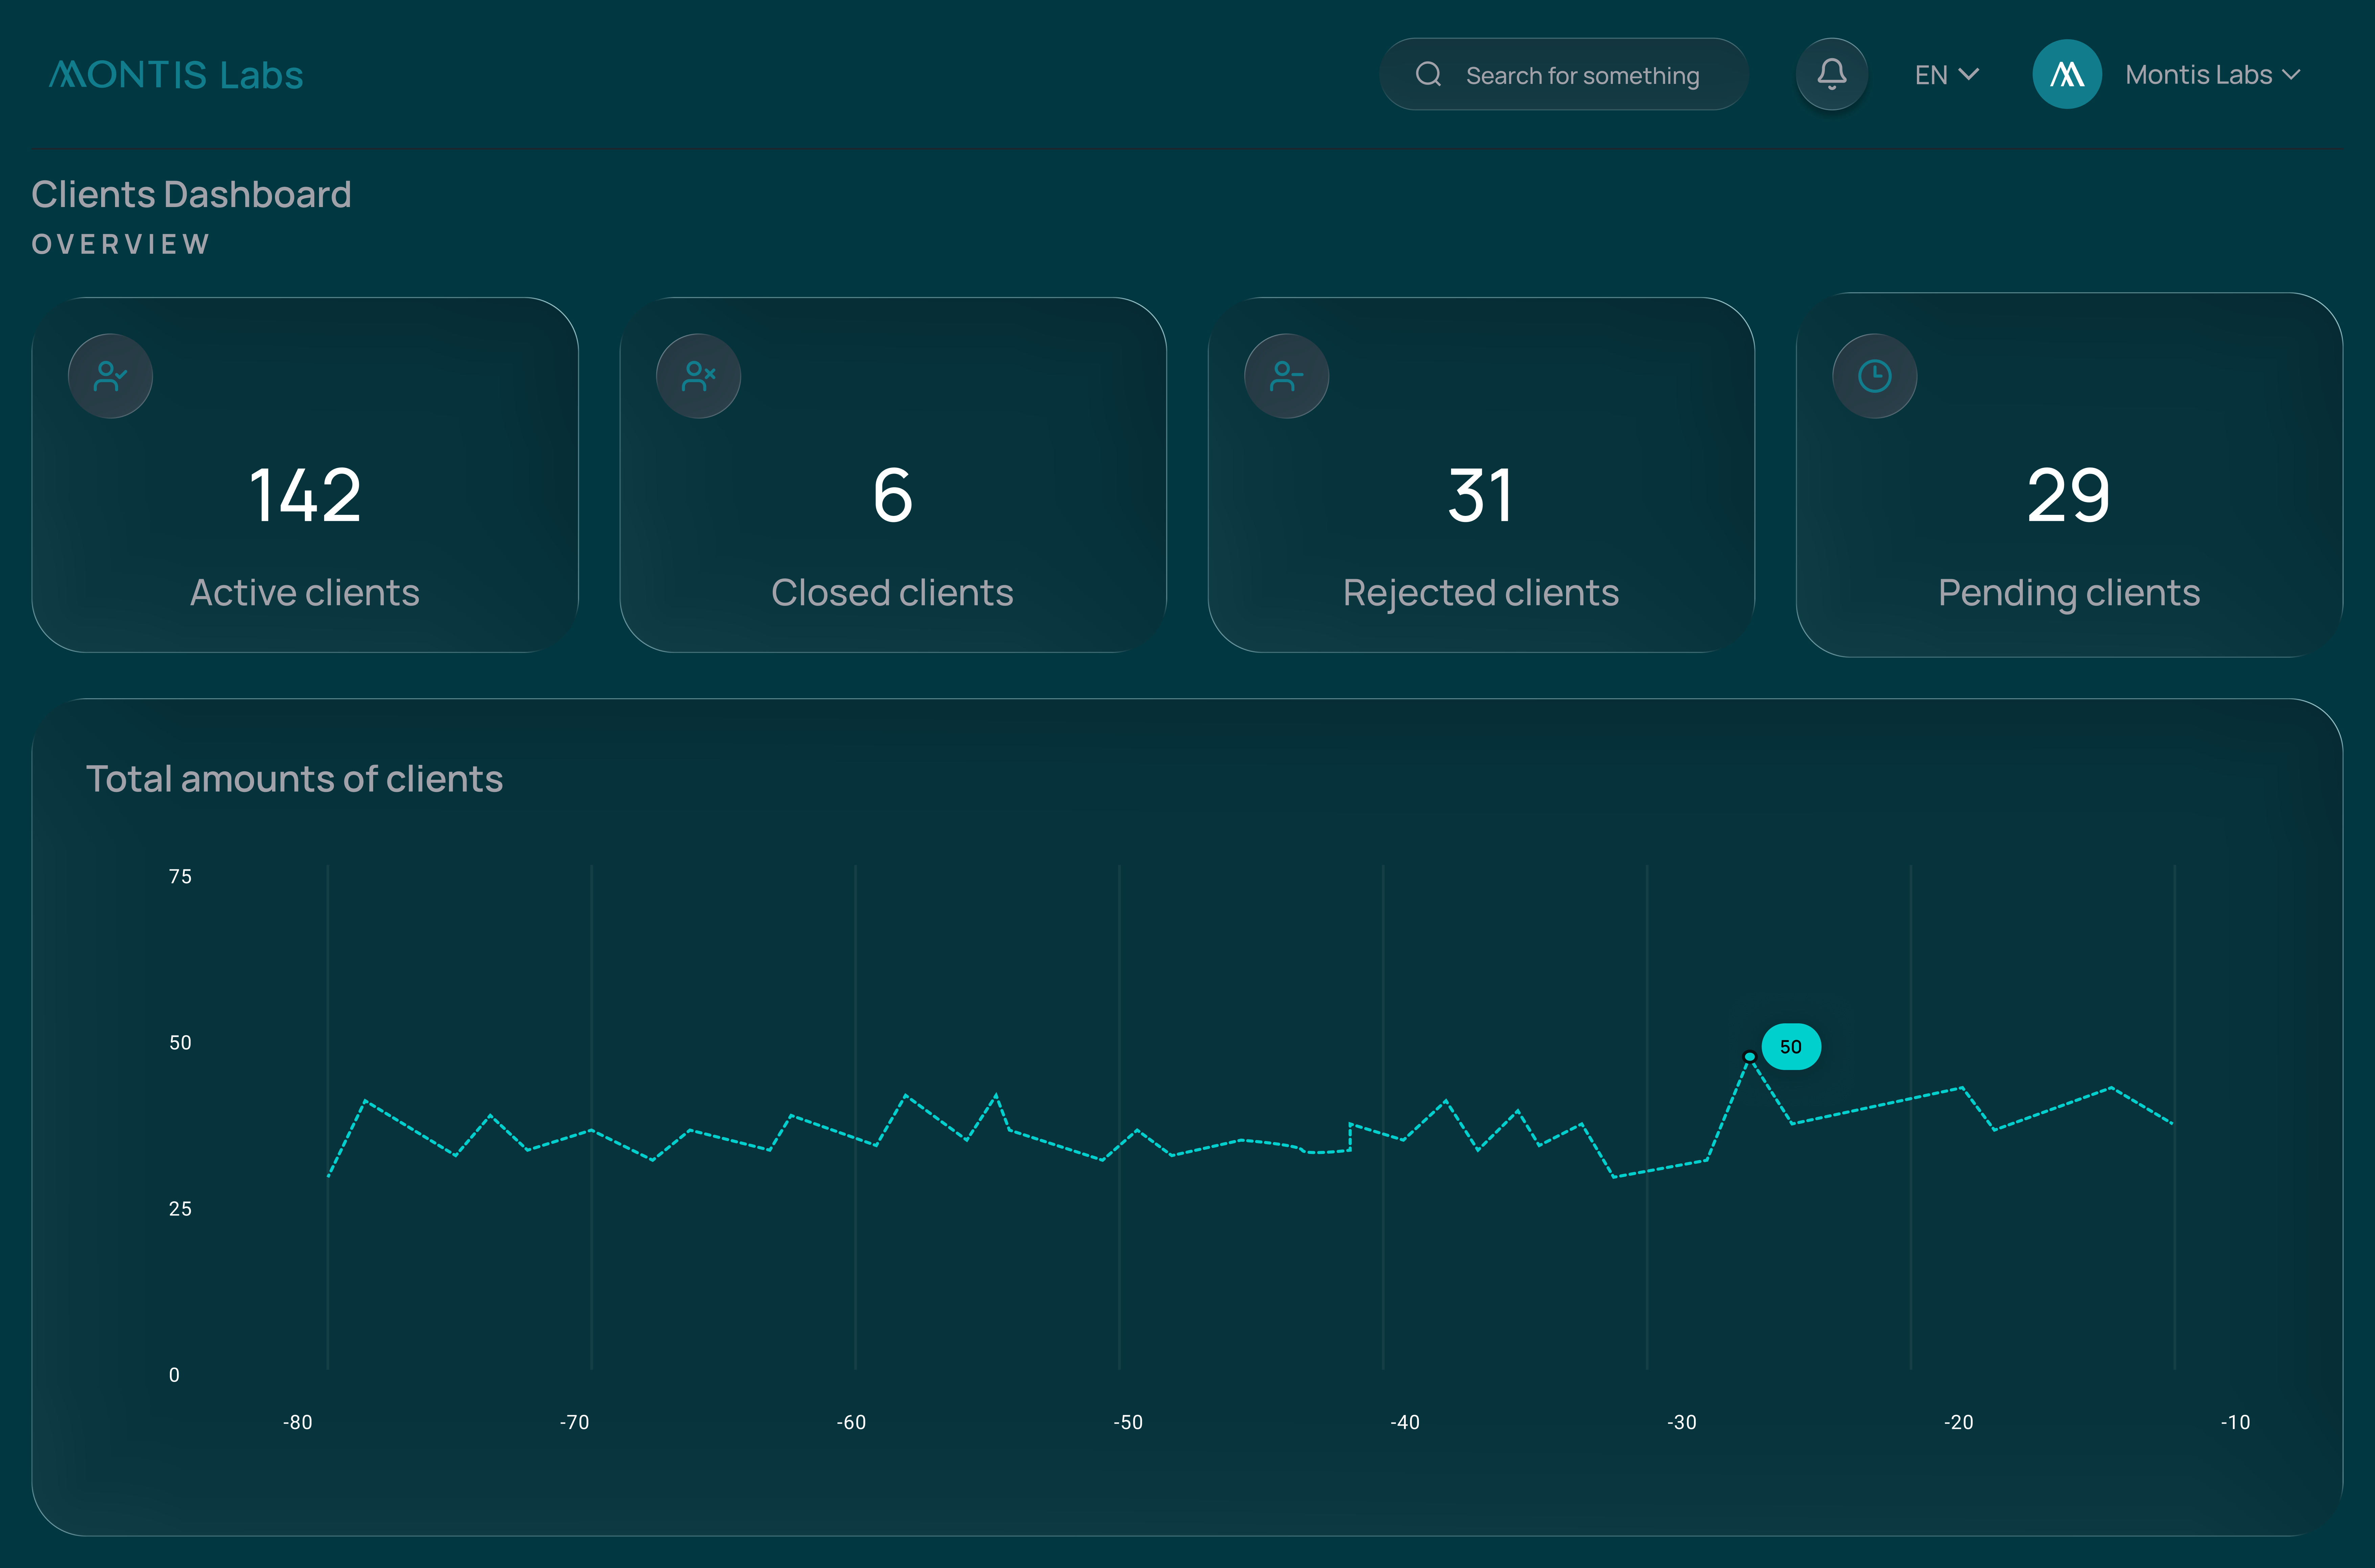The image size is (2375, 1568).
Task: Select the Pending clients card
Action: point(2069,475)
